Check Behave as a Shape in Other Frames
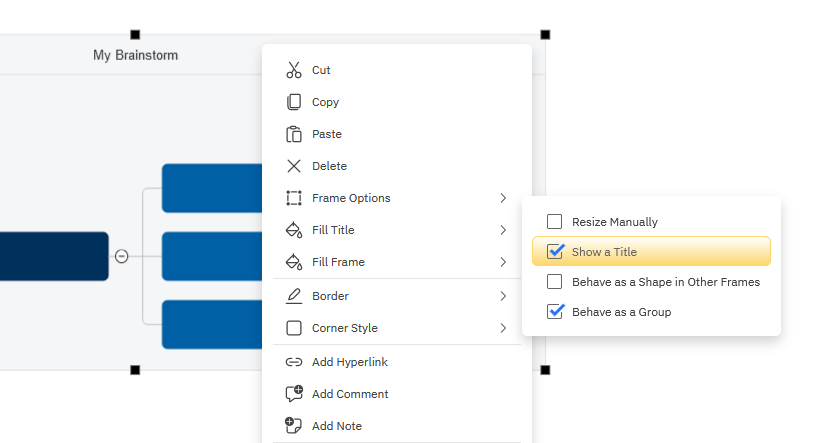Screen dimensions: 835x443 [x=555, y=282]
